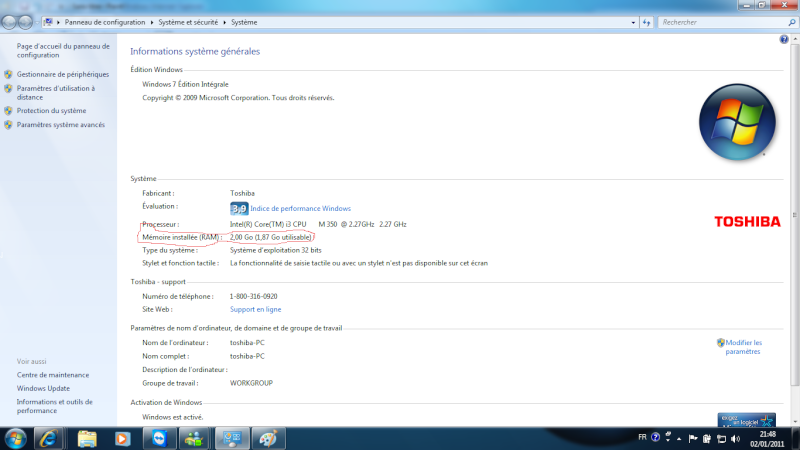Viewport: 800px width, 450px height.
Task: Open Page d'accueil du panneau de configuration
Action: coord(63,51)
